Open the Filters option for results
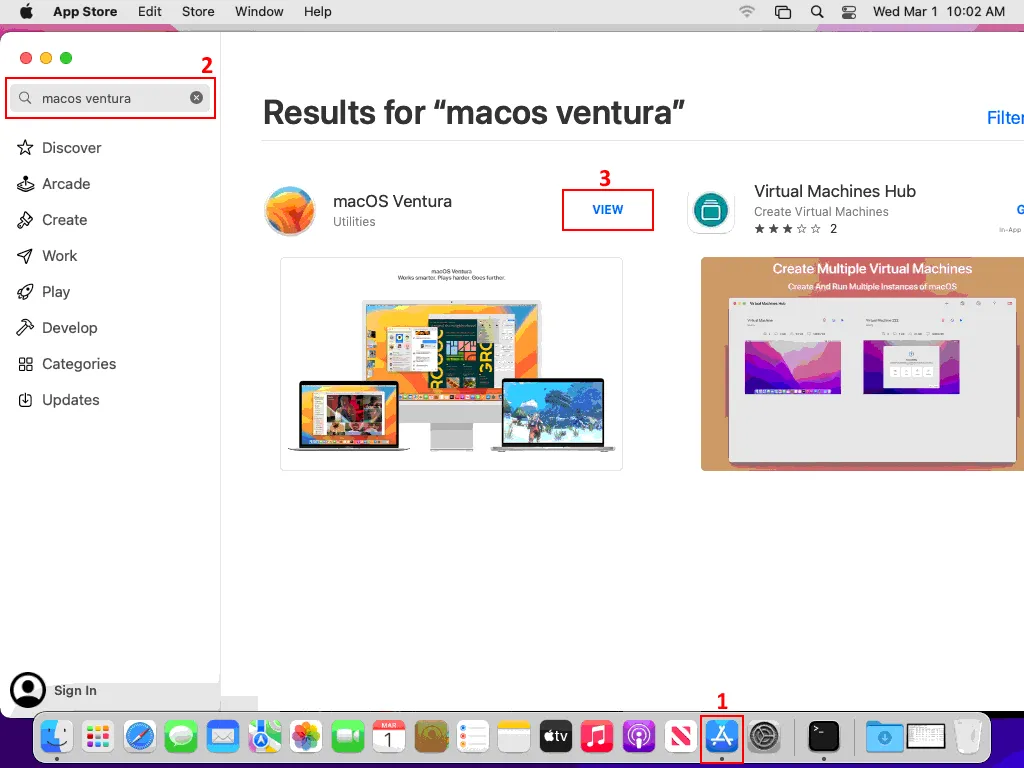The height and width of the screenshot is (768, 1024). 1004,118
